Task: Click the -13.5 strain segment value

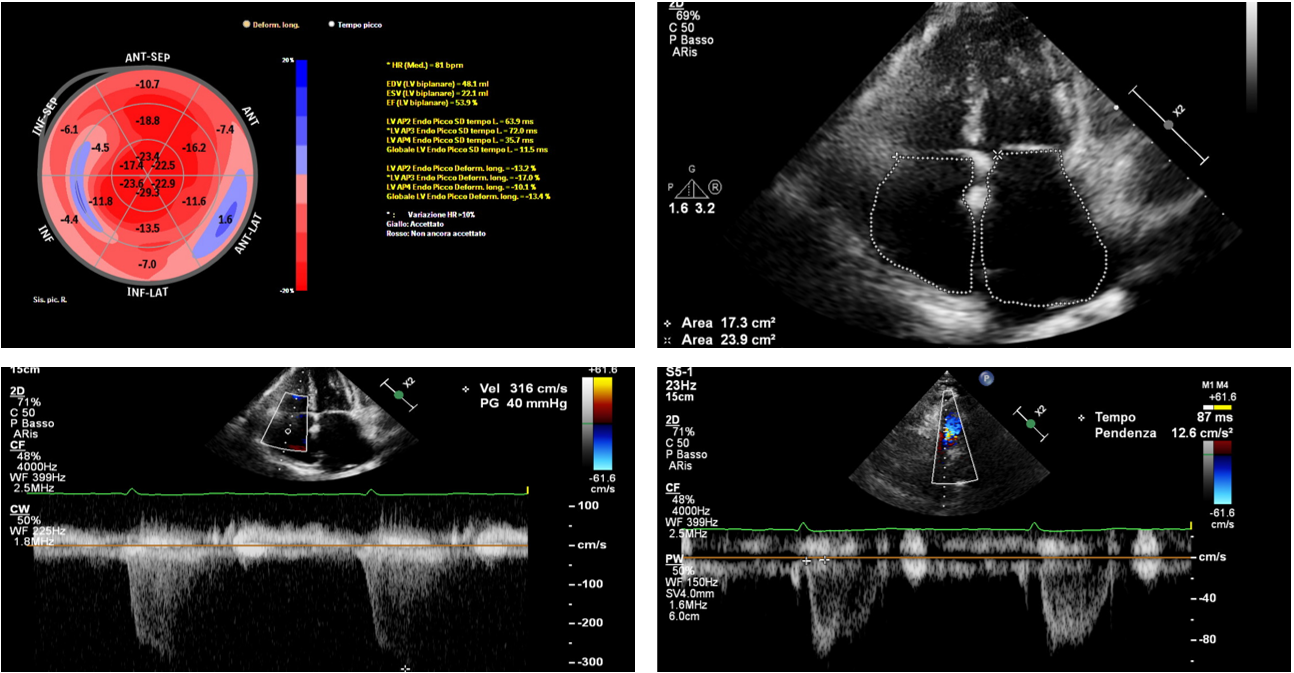Action: coord(148,228)
